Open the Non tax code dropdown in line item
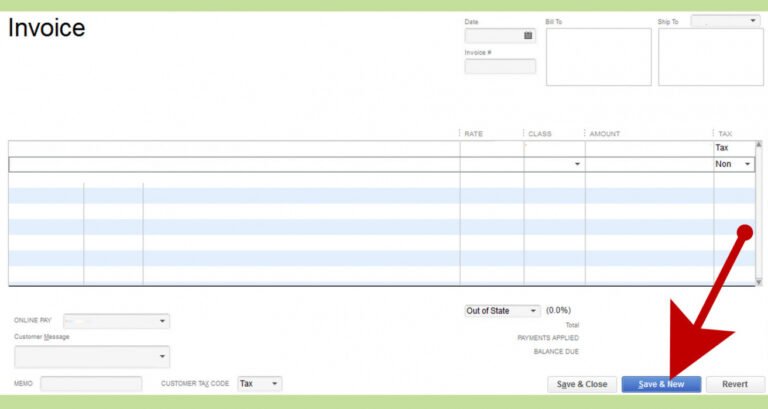The height and width of the screenshot is (409, 768). [x=746, y=164]
